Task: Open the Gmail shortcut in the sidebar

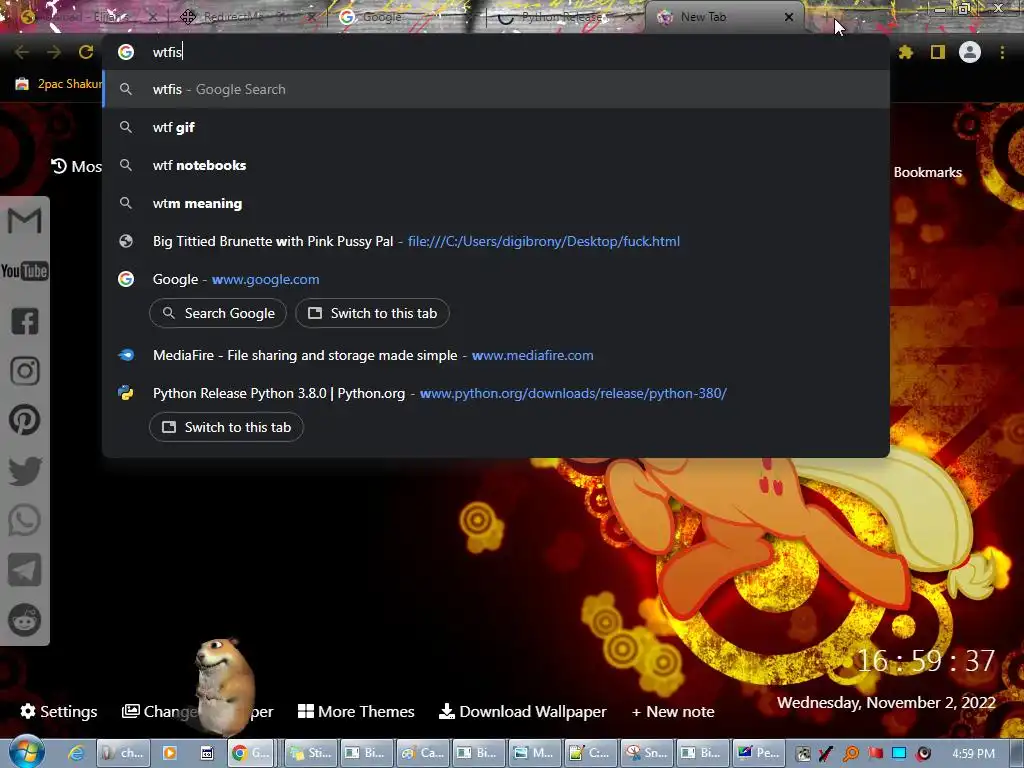Action: click(x=24, y=221)
